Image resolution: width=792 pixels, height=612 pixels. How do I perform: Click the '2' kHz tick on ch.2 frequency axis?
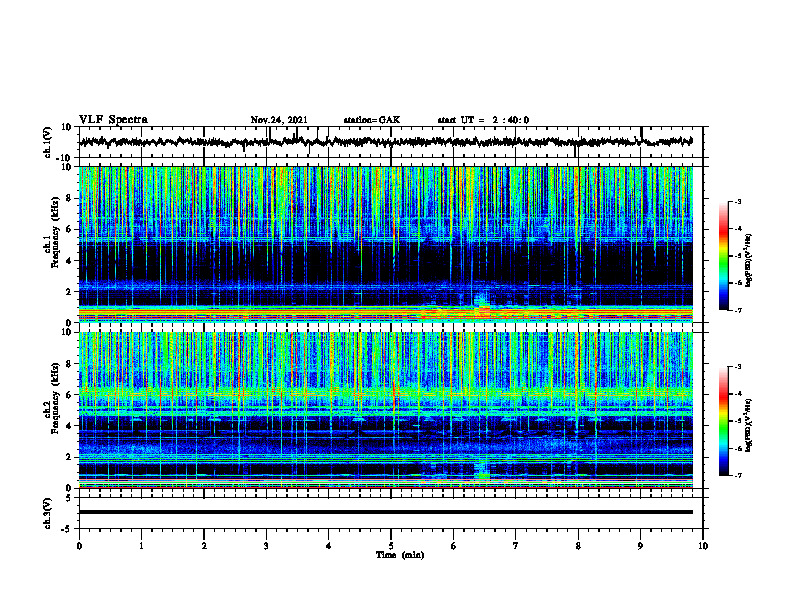(69, 457)
